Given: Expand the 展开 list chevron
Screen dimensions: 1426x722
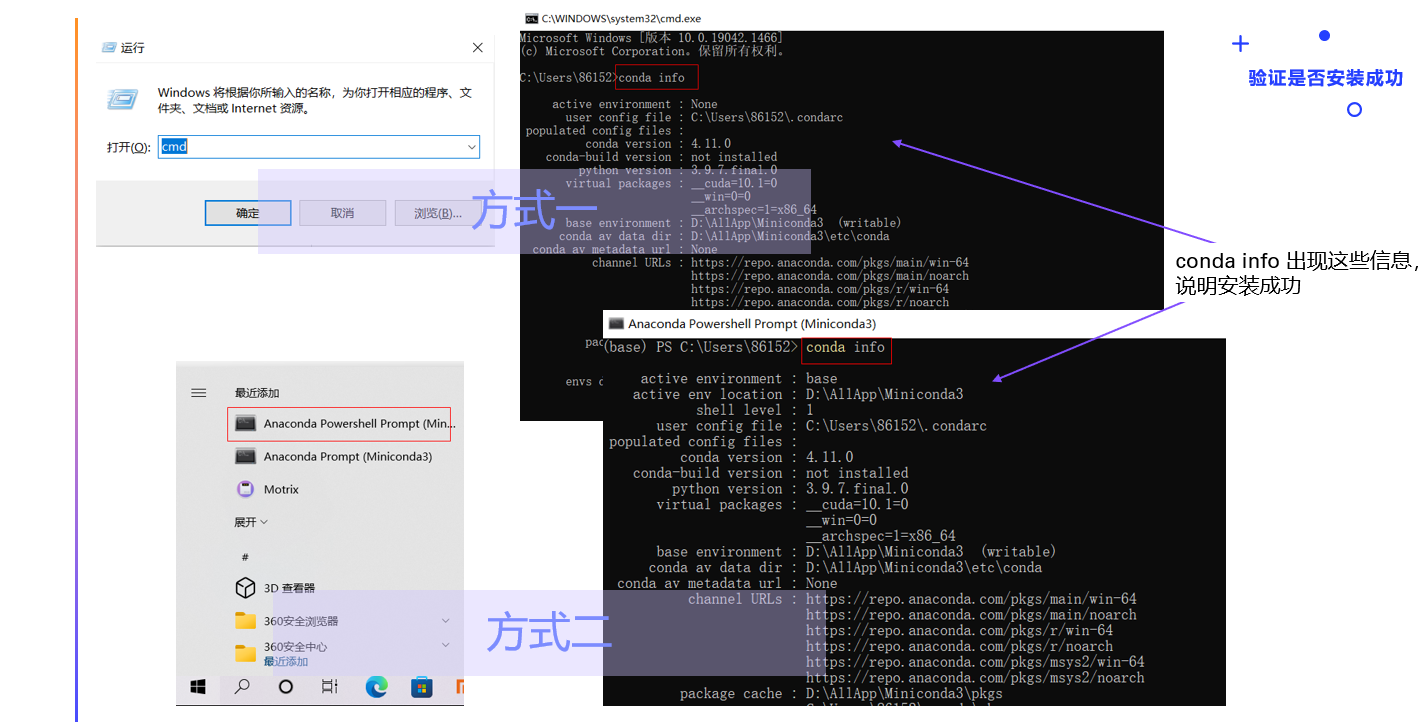Looking at the screenshot, I should (x=264, y=522).
